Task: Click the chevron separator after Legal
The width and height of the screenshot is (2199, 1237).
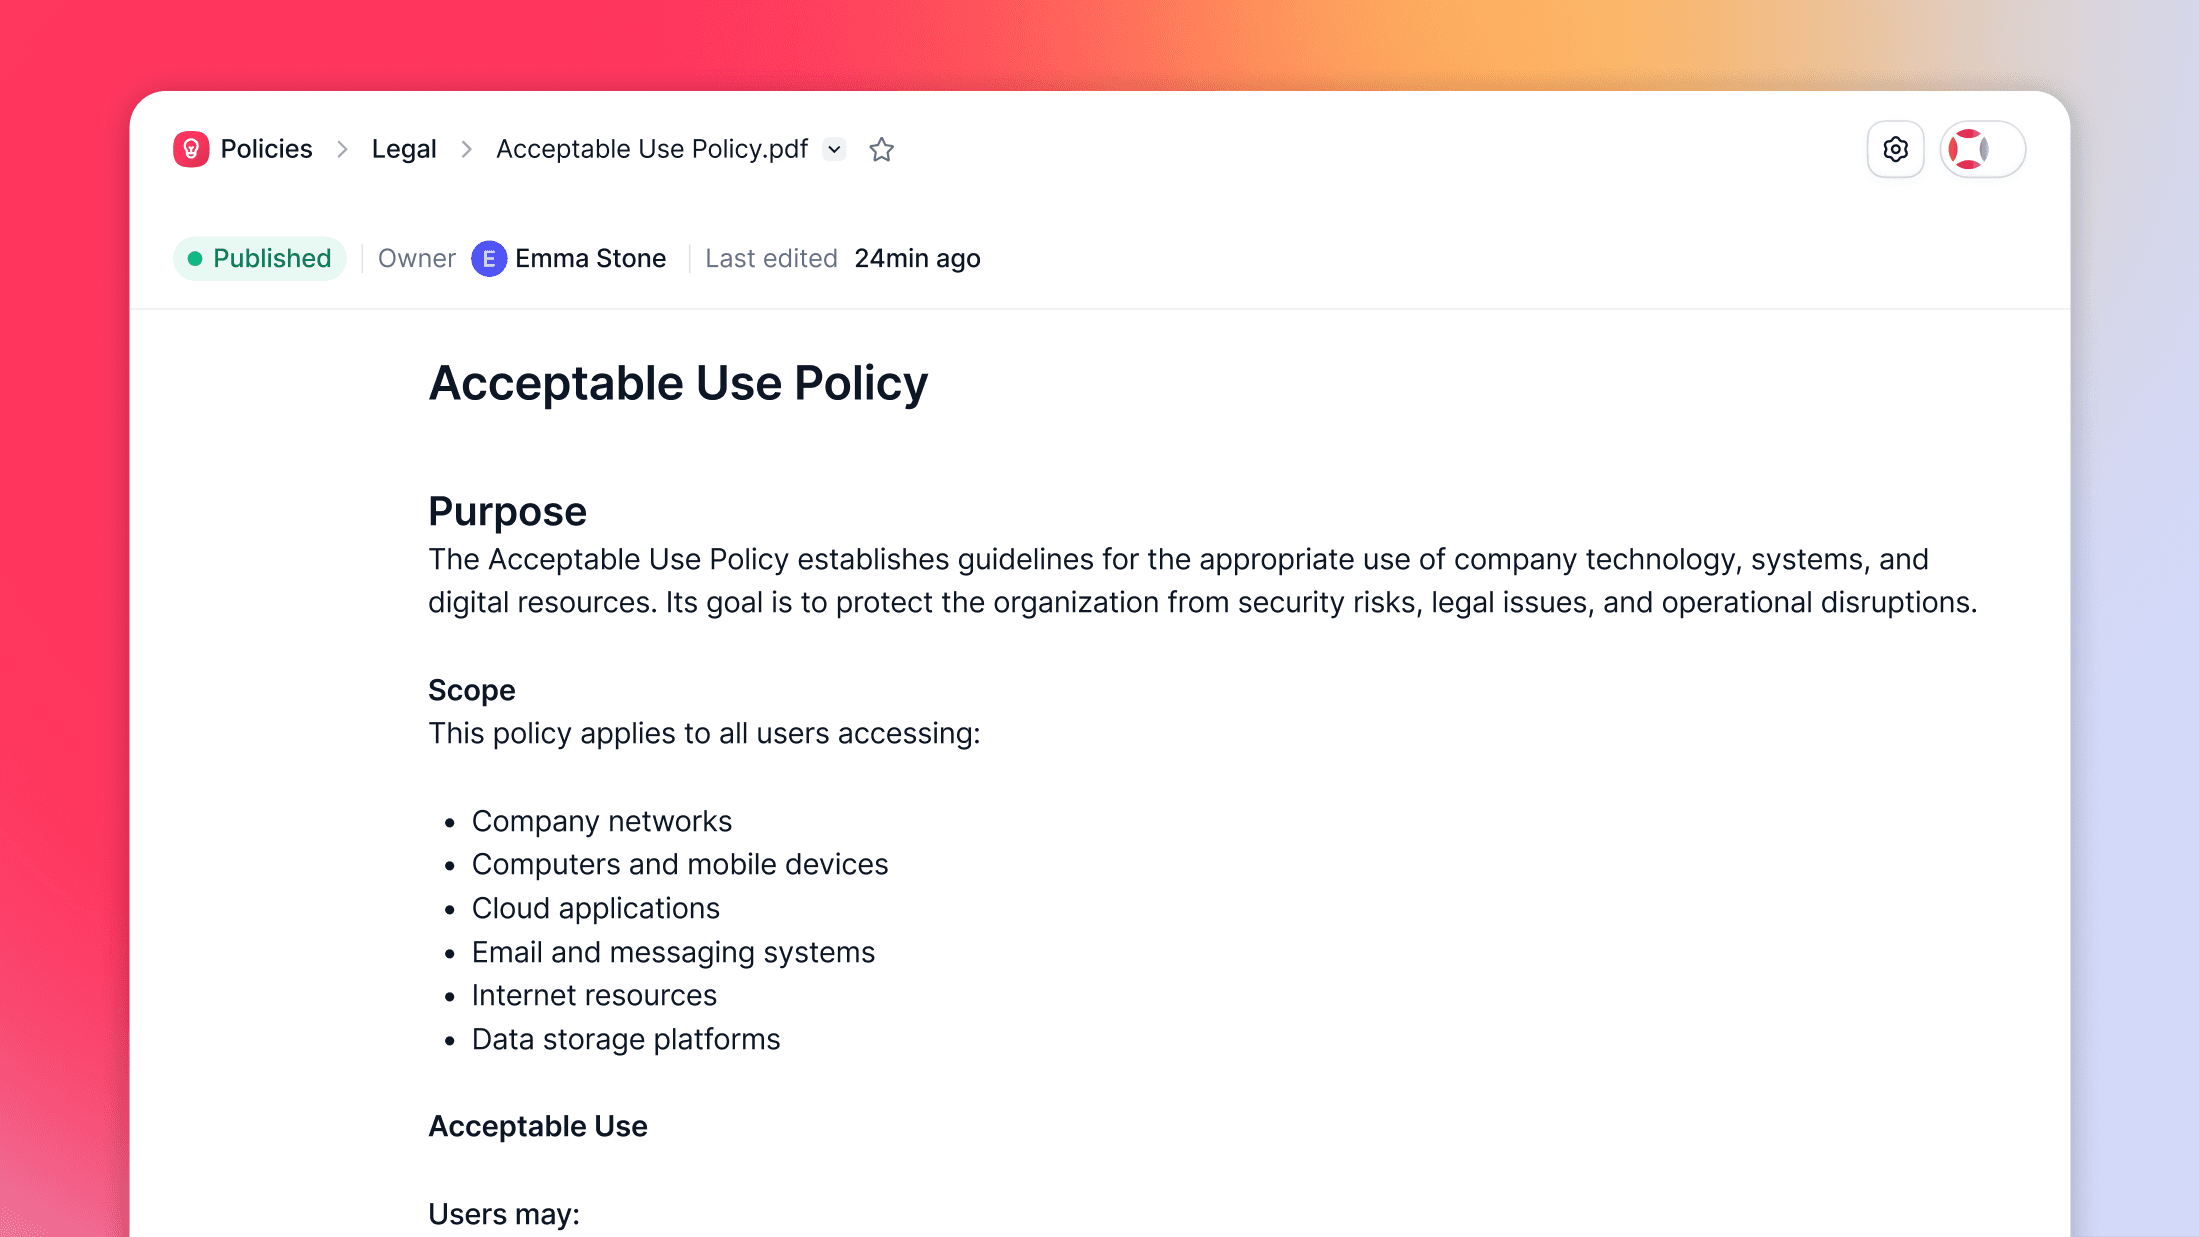Action: coord(466,148)
